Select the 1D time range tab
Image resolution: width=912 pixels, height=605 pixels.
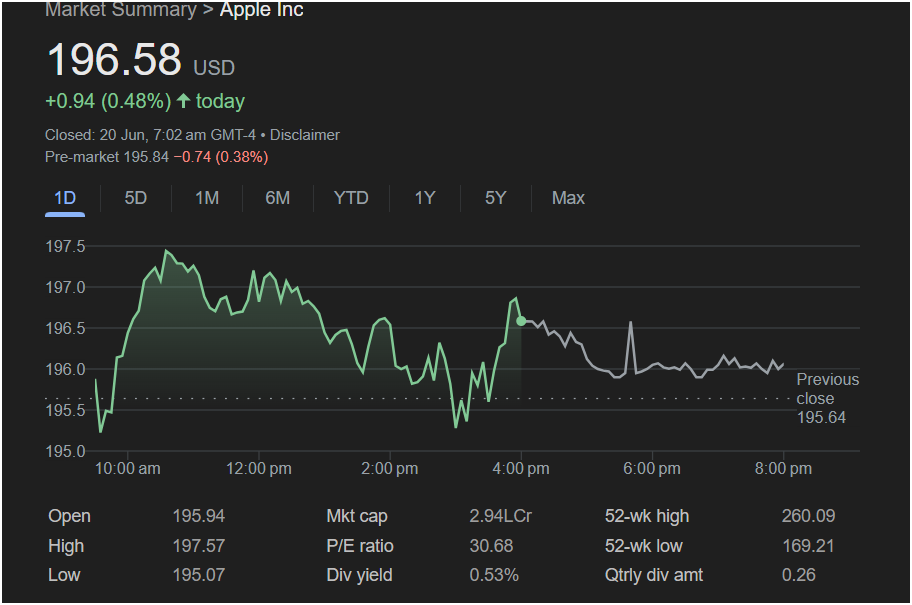pos(65,198)
